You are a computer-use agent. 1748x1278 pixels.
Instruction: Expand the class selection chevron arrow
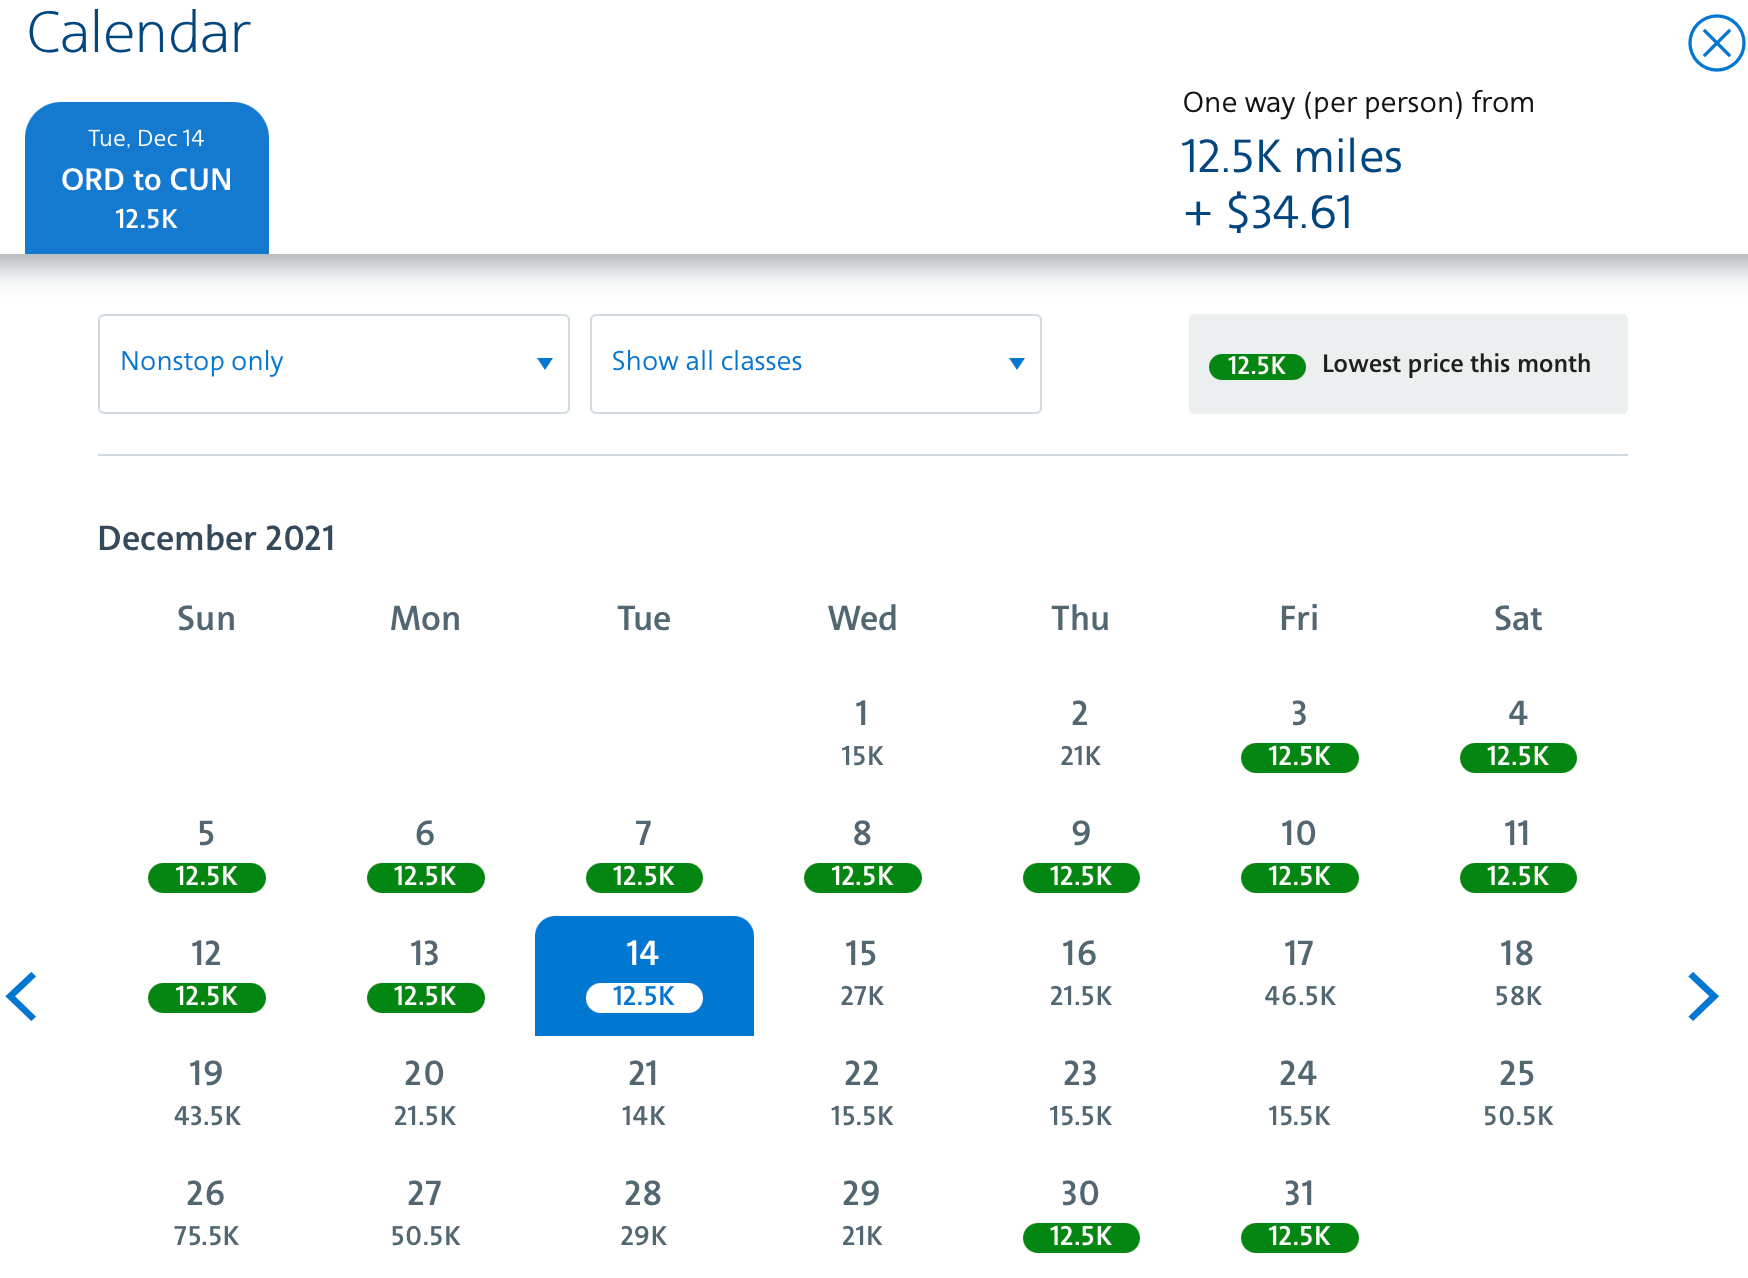pos(1016,364)
